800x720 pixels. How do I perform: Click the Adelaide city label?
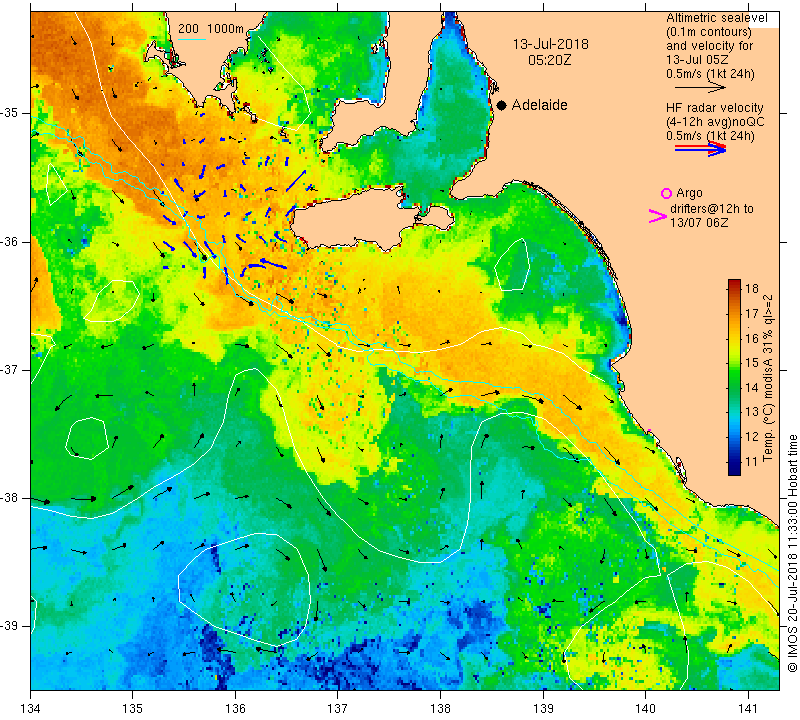point(539,105)
